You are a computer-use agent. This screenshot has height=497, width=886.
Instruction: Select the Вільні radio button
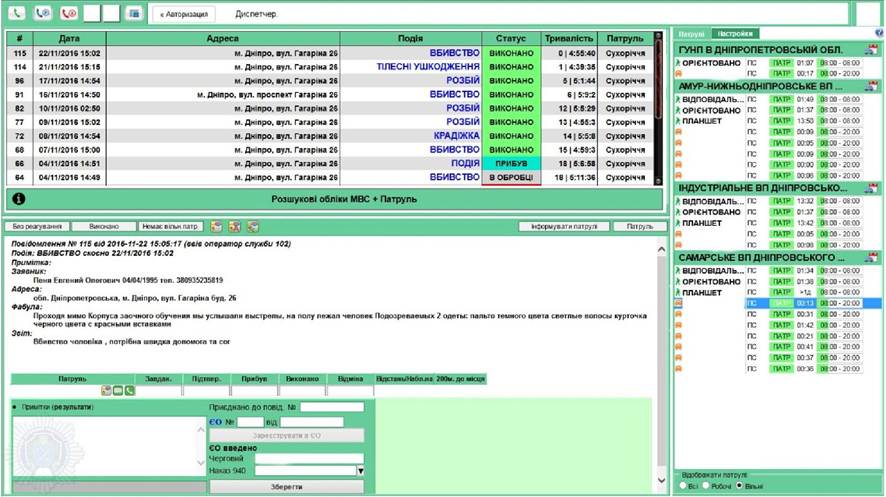(739, 486)
